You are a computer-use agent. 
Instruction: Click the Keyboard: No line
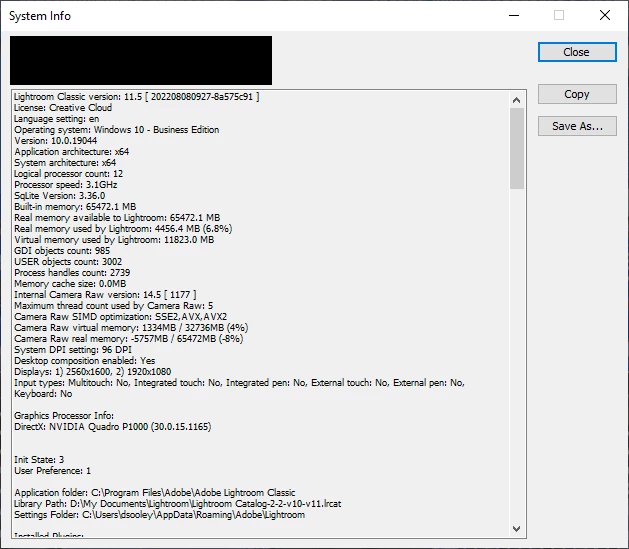43,394
